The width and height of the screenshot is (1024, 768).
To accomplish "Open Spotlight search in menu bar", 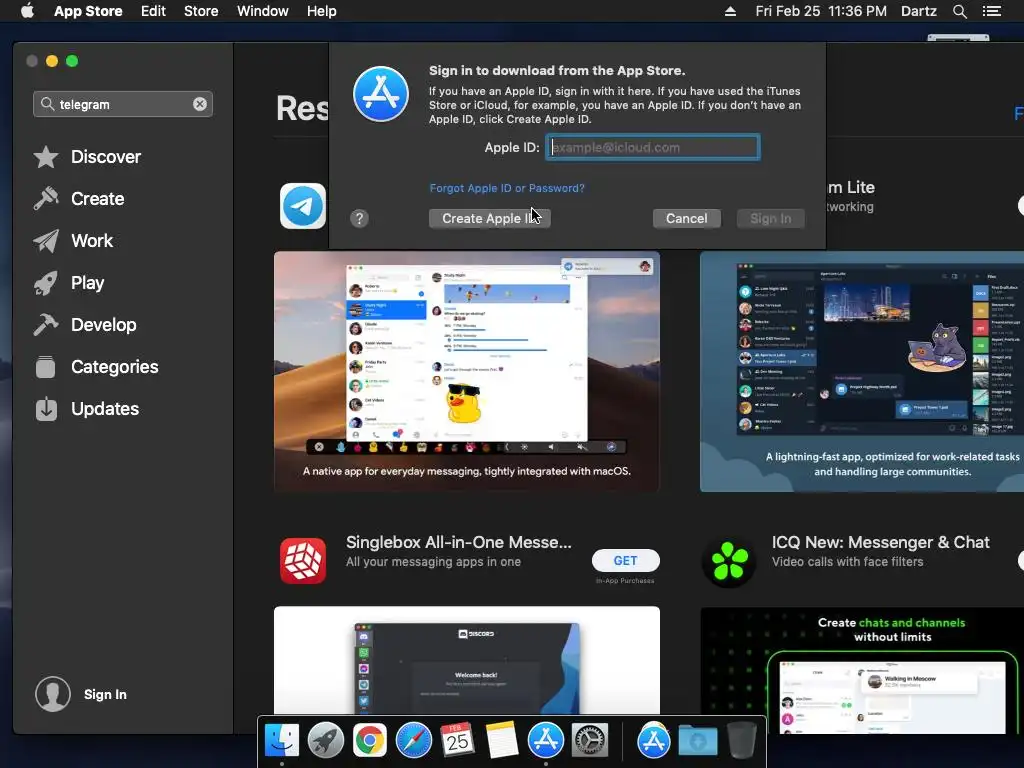I will (x=959, y=11).
